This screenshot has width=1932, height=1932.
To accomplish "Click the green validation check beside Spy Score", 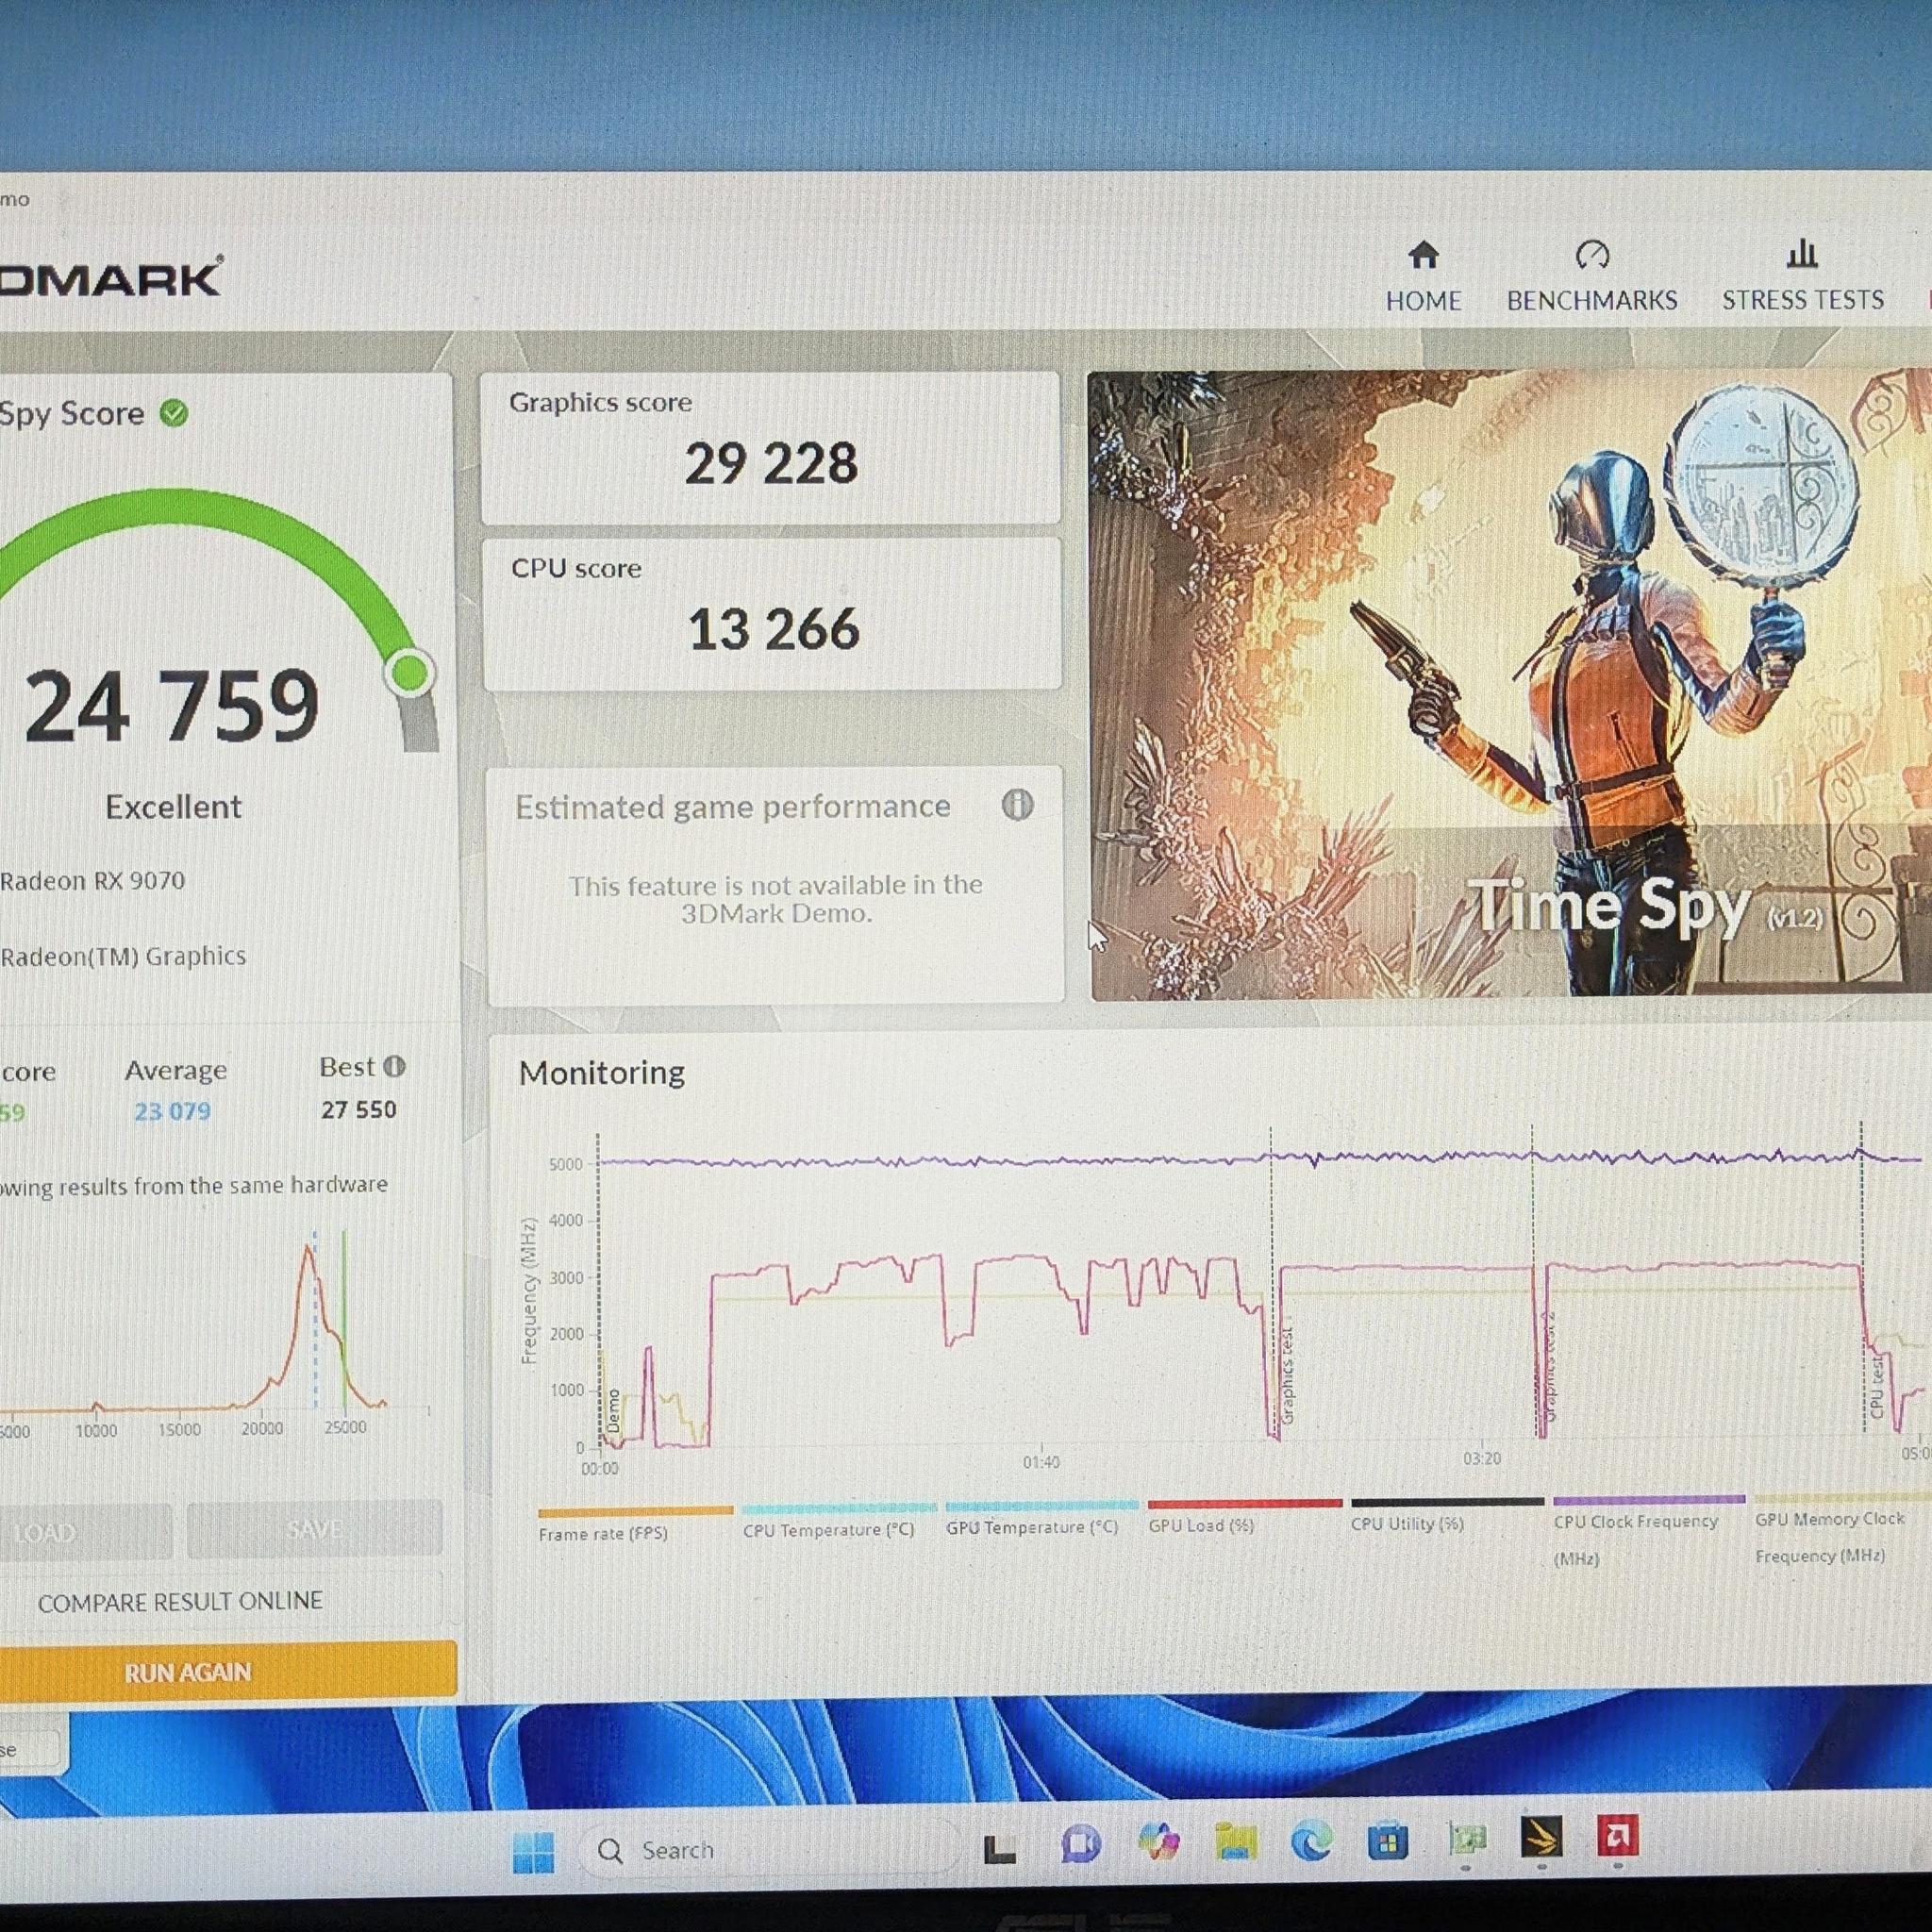I will (x=174, y=412).
